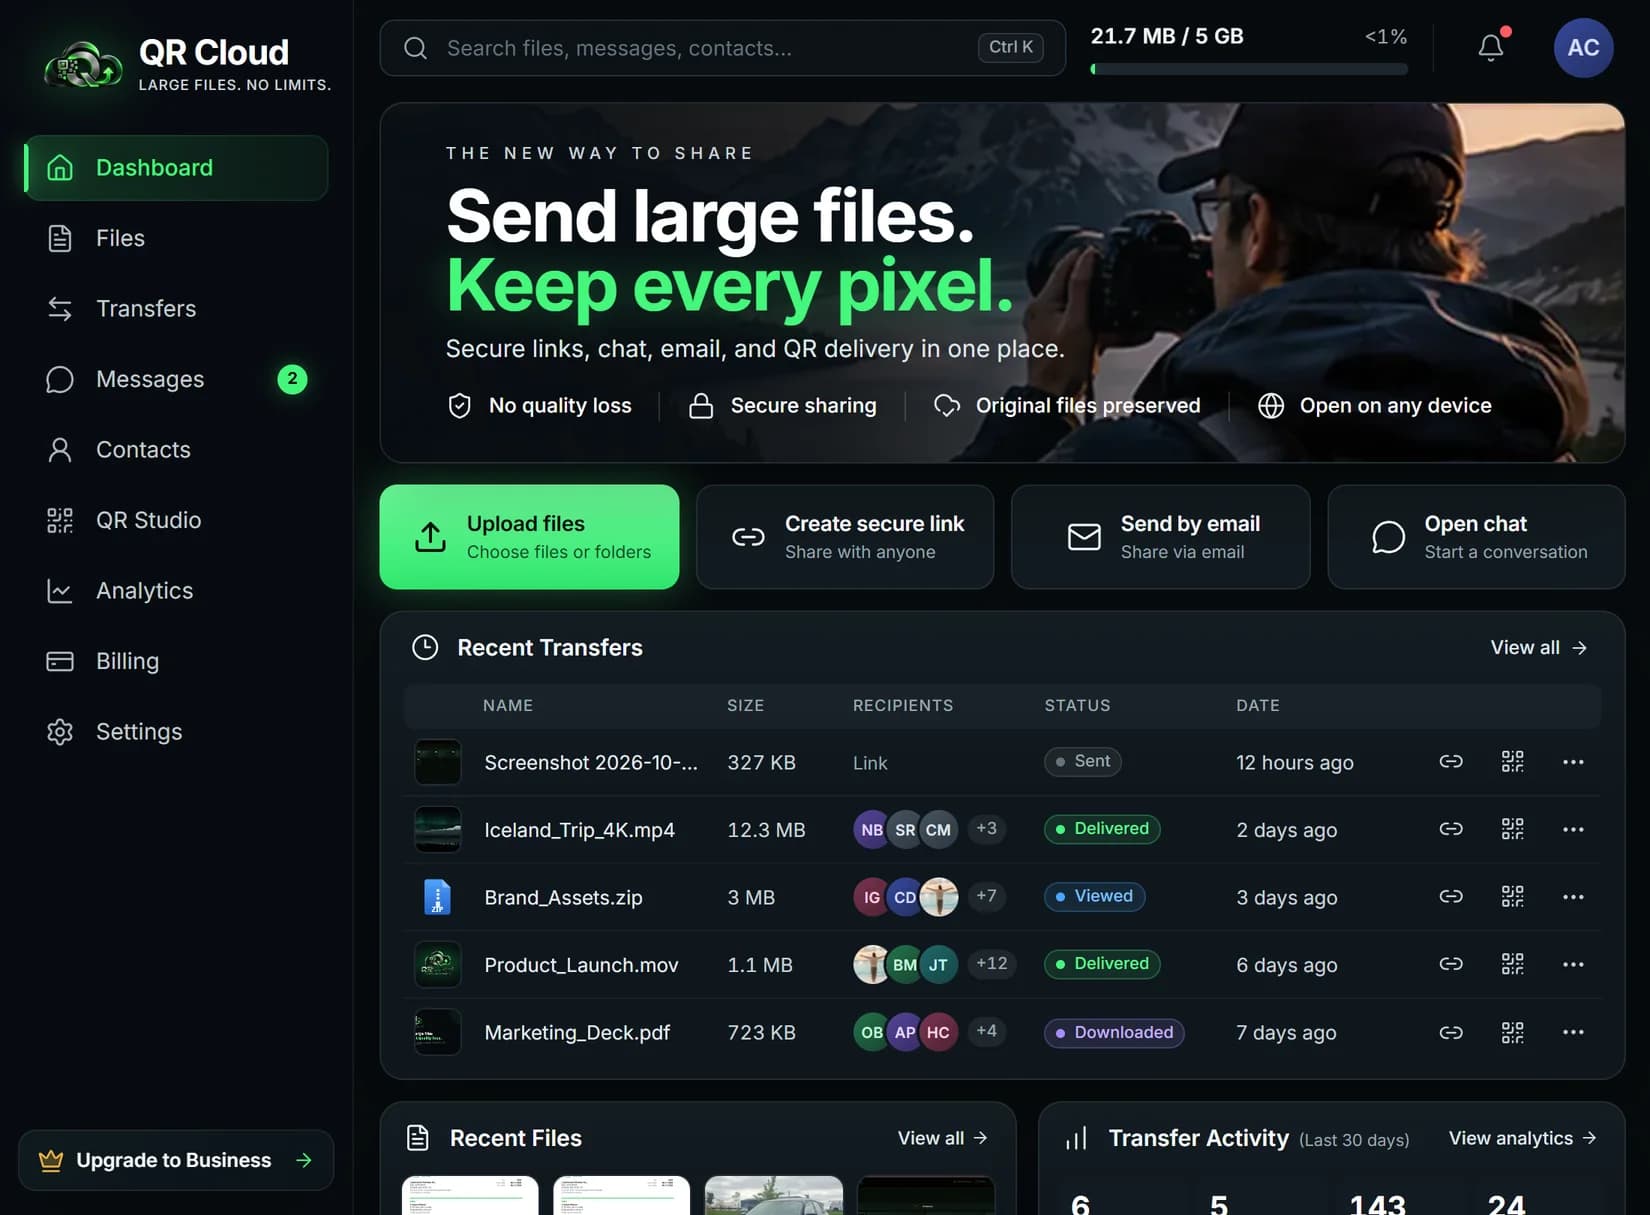Copy link for Product_Launch.mov
This screenshot has height=1215, width=1650.
click(1451, 964)
